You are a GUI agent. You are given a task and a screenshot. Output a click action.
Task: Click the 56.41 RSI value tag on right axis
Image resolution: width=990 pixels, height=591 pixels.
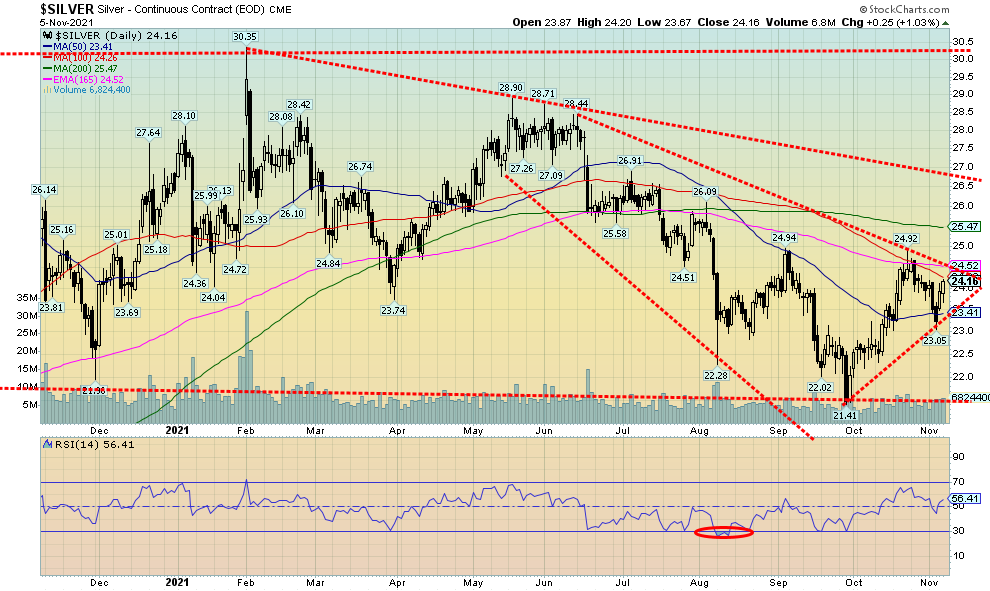(962, 498)
